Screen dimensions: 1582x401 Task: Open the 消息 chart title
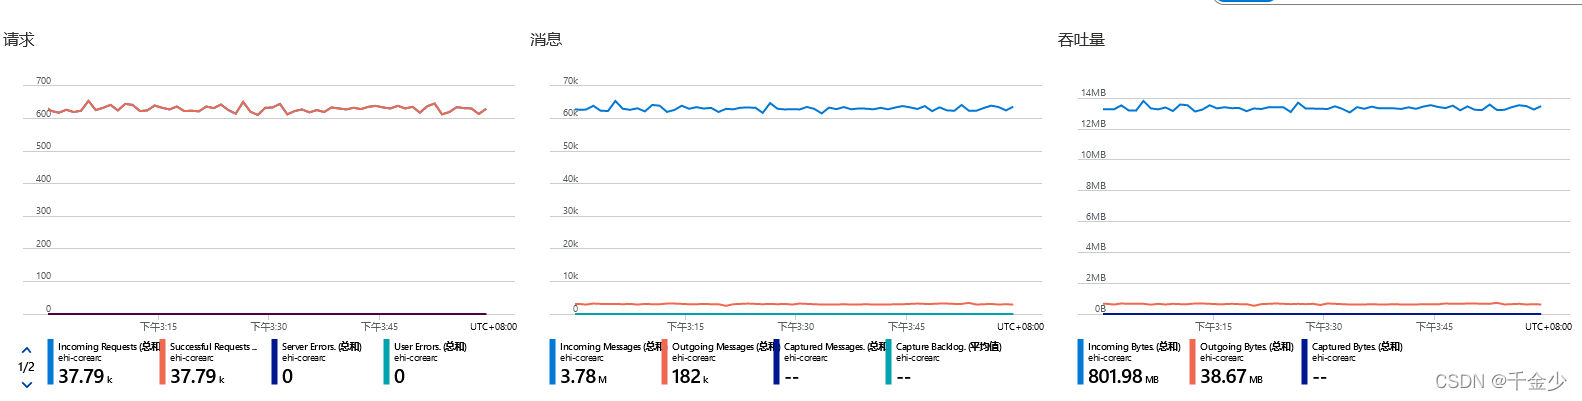(x=546, y=40)
